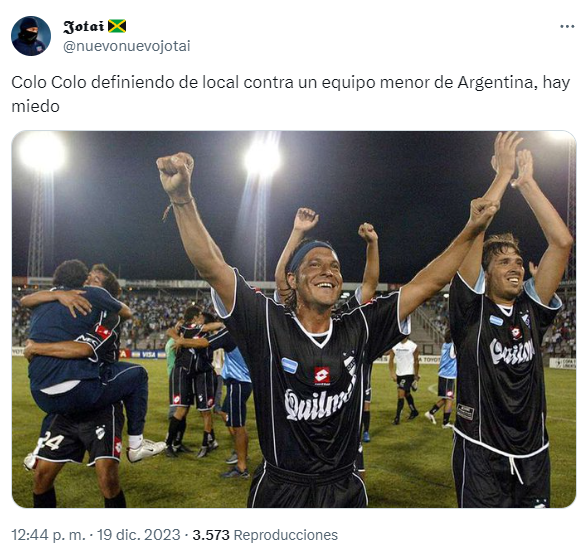Image resolution: width=586 pixels, height=553 pixels.
Task: Click the tweet text starting with Colo Colo
Action: pyautogui.click(x=290, y=94)
